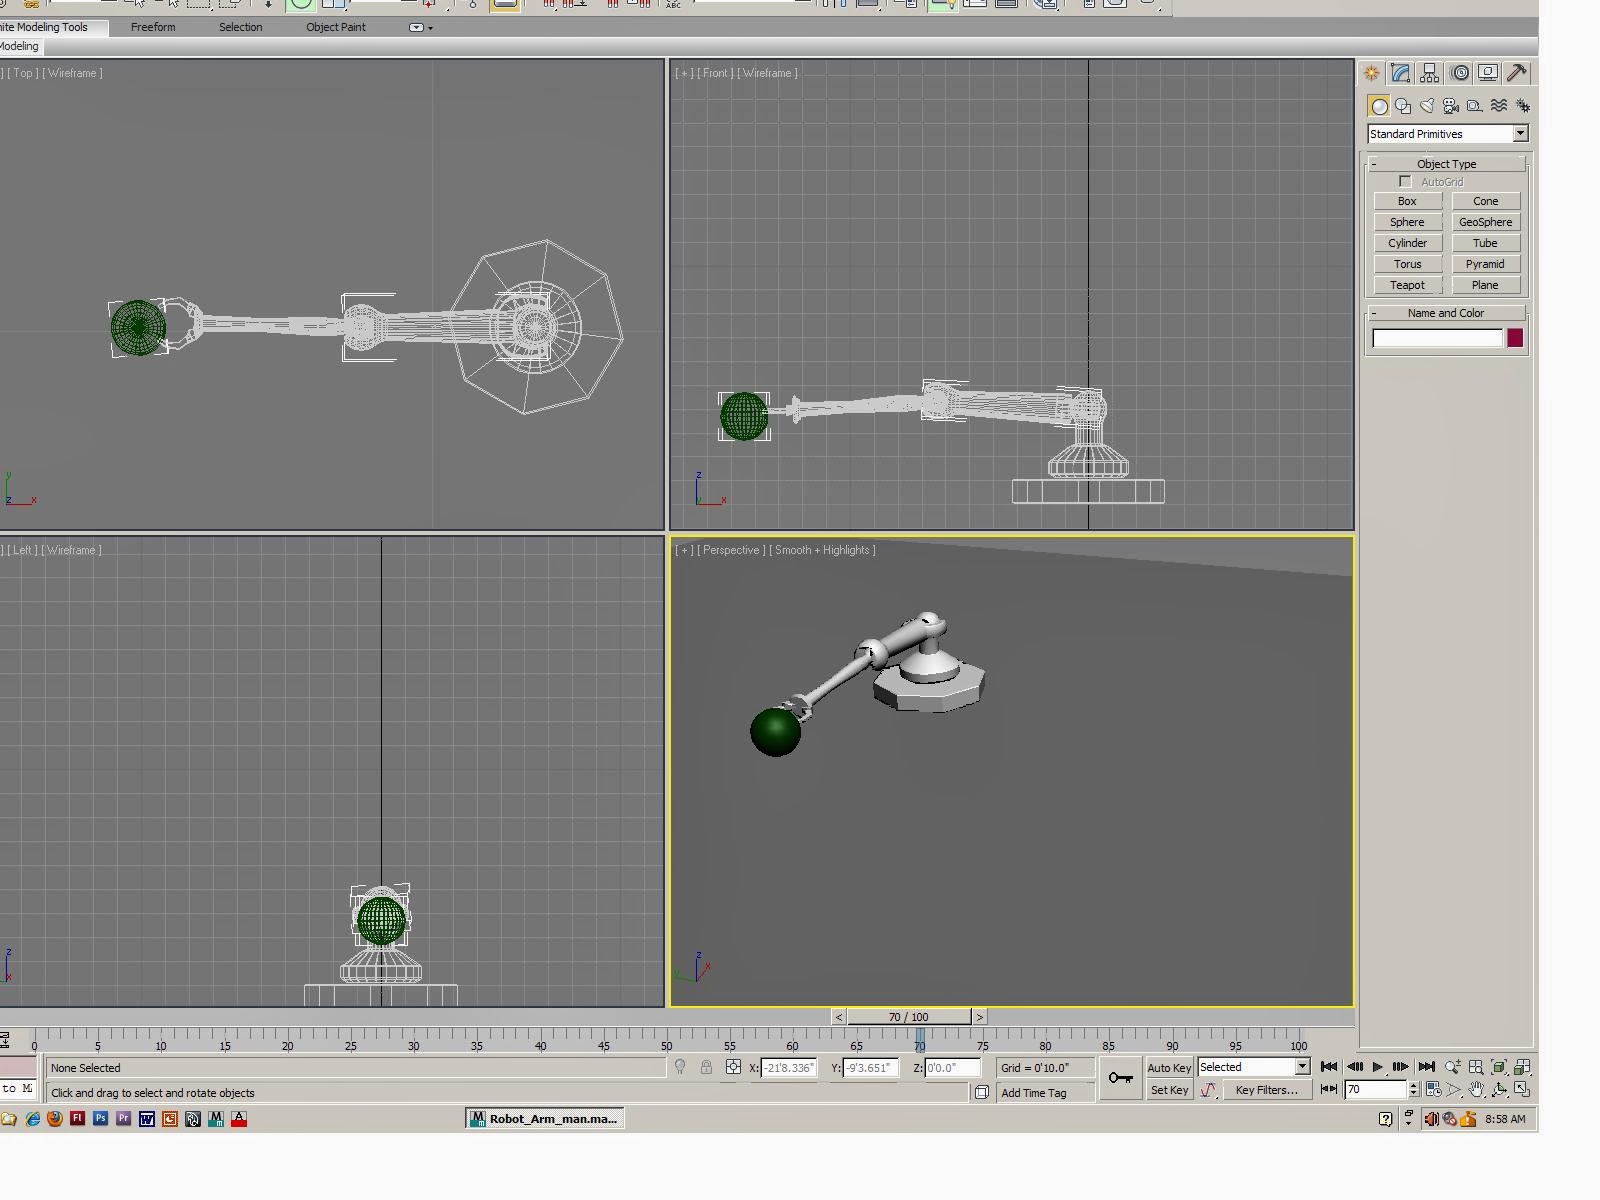Switch to the Freeform ribbon tab
The image size is (1600, 1200).
click(x=153, y=27)
